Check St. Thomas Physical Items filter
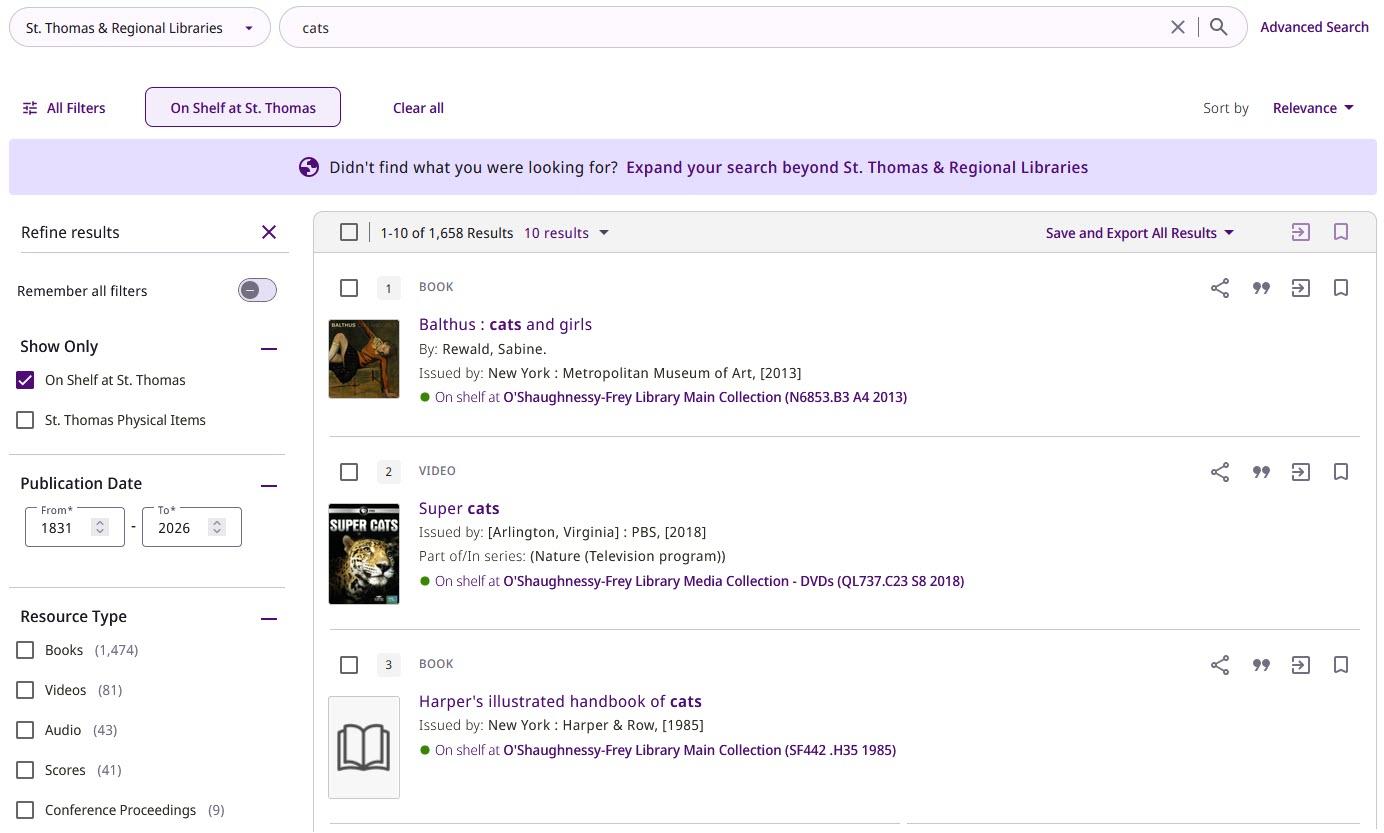Viewport: 1384px width, 833px height. pyautogui.click(x=25, y=420)
